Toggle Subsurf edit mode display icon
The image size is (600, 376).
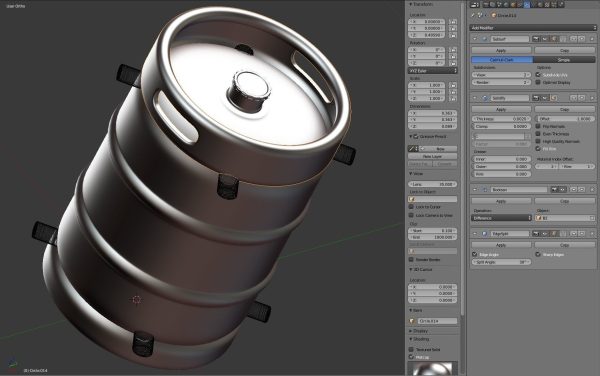554,39
